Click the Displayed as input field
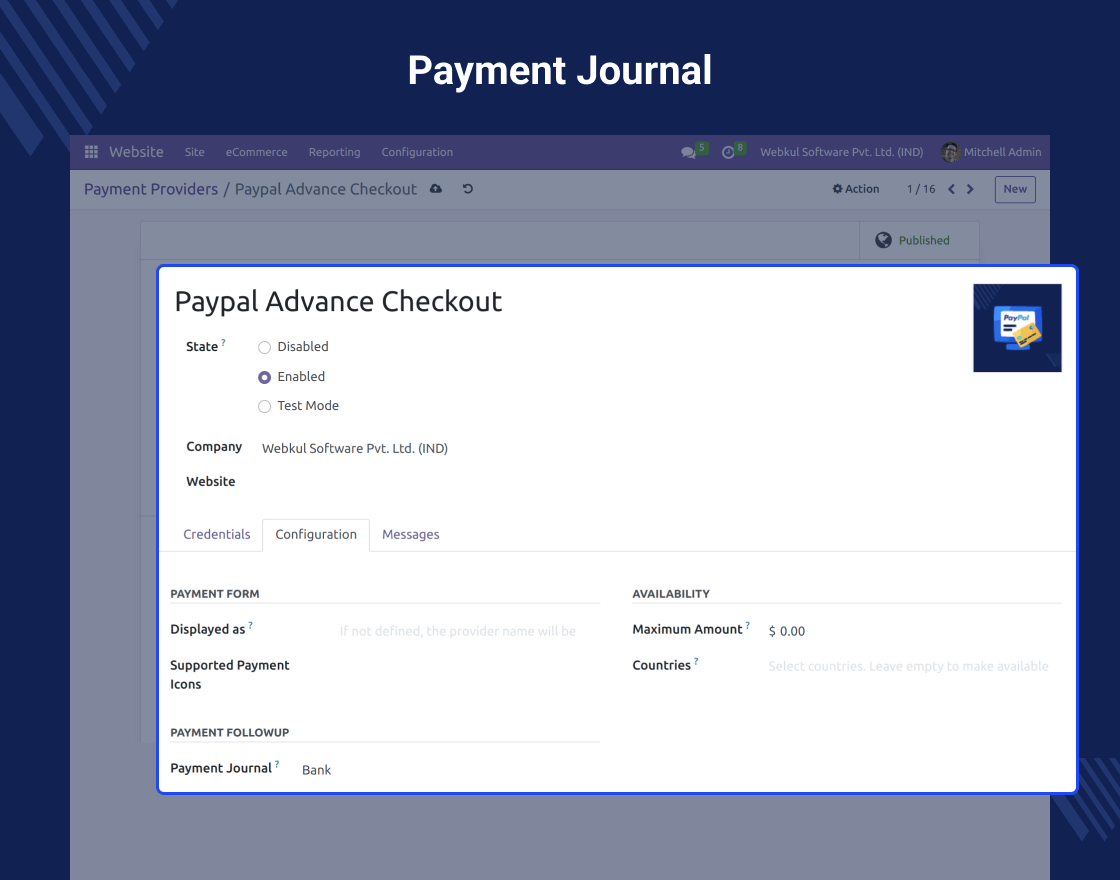 (469, 631)
